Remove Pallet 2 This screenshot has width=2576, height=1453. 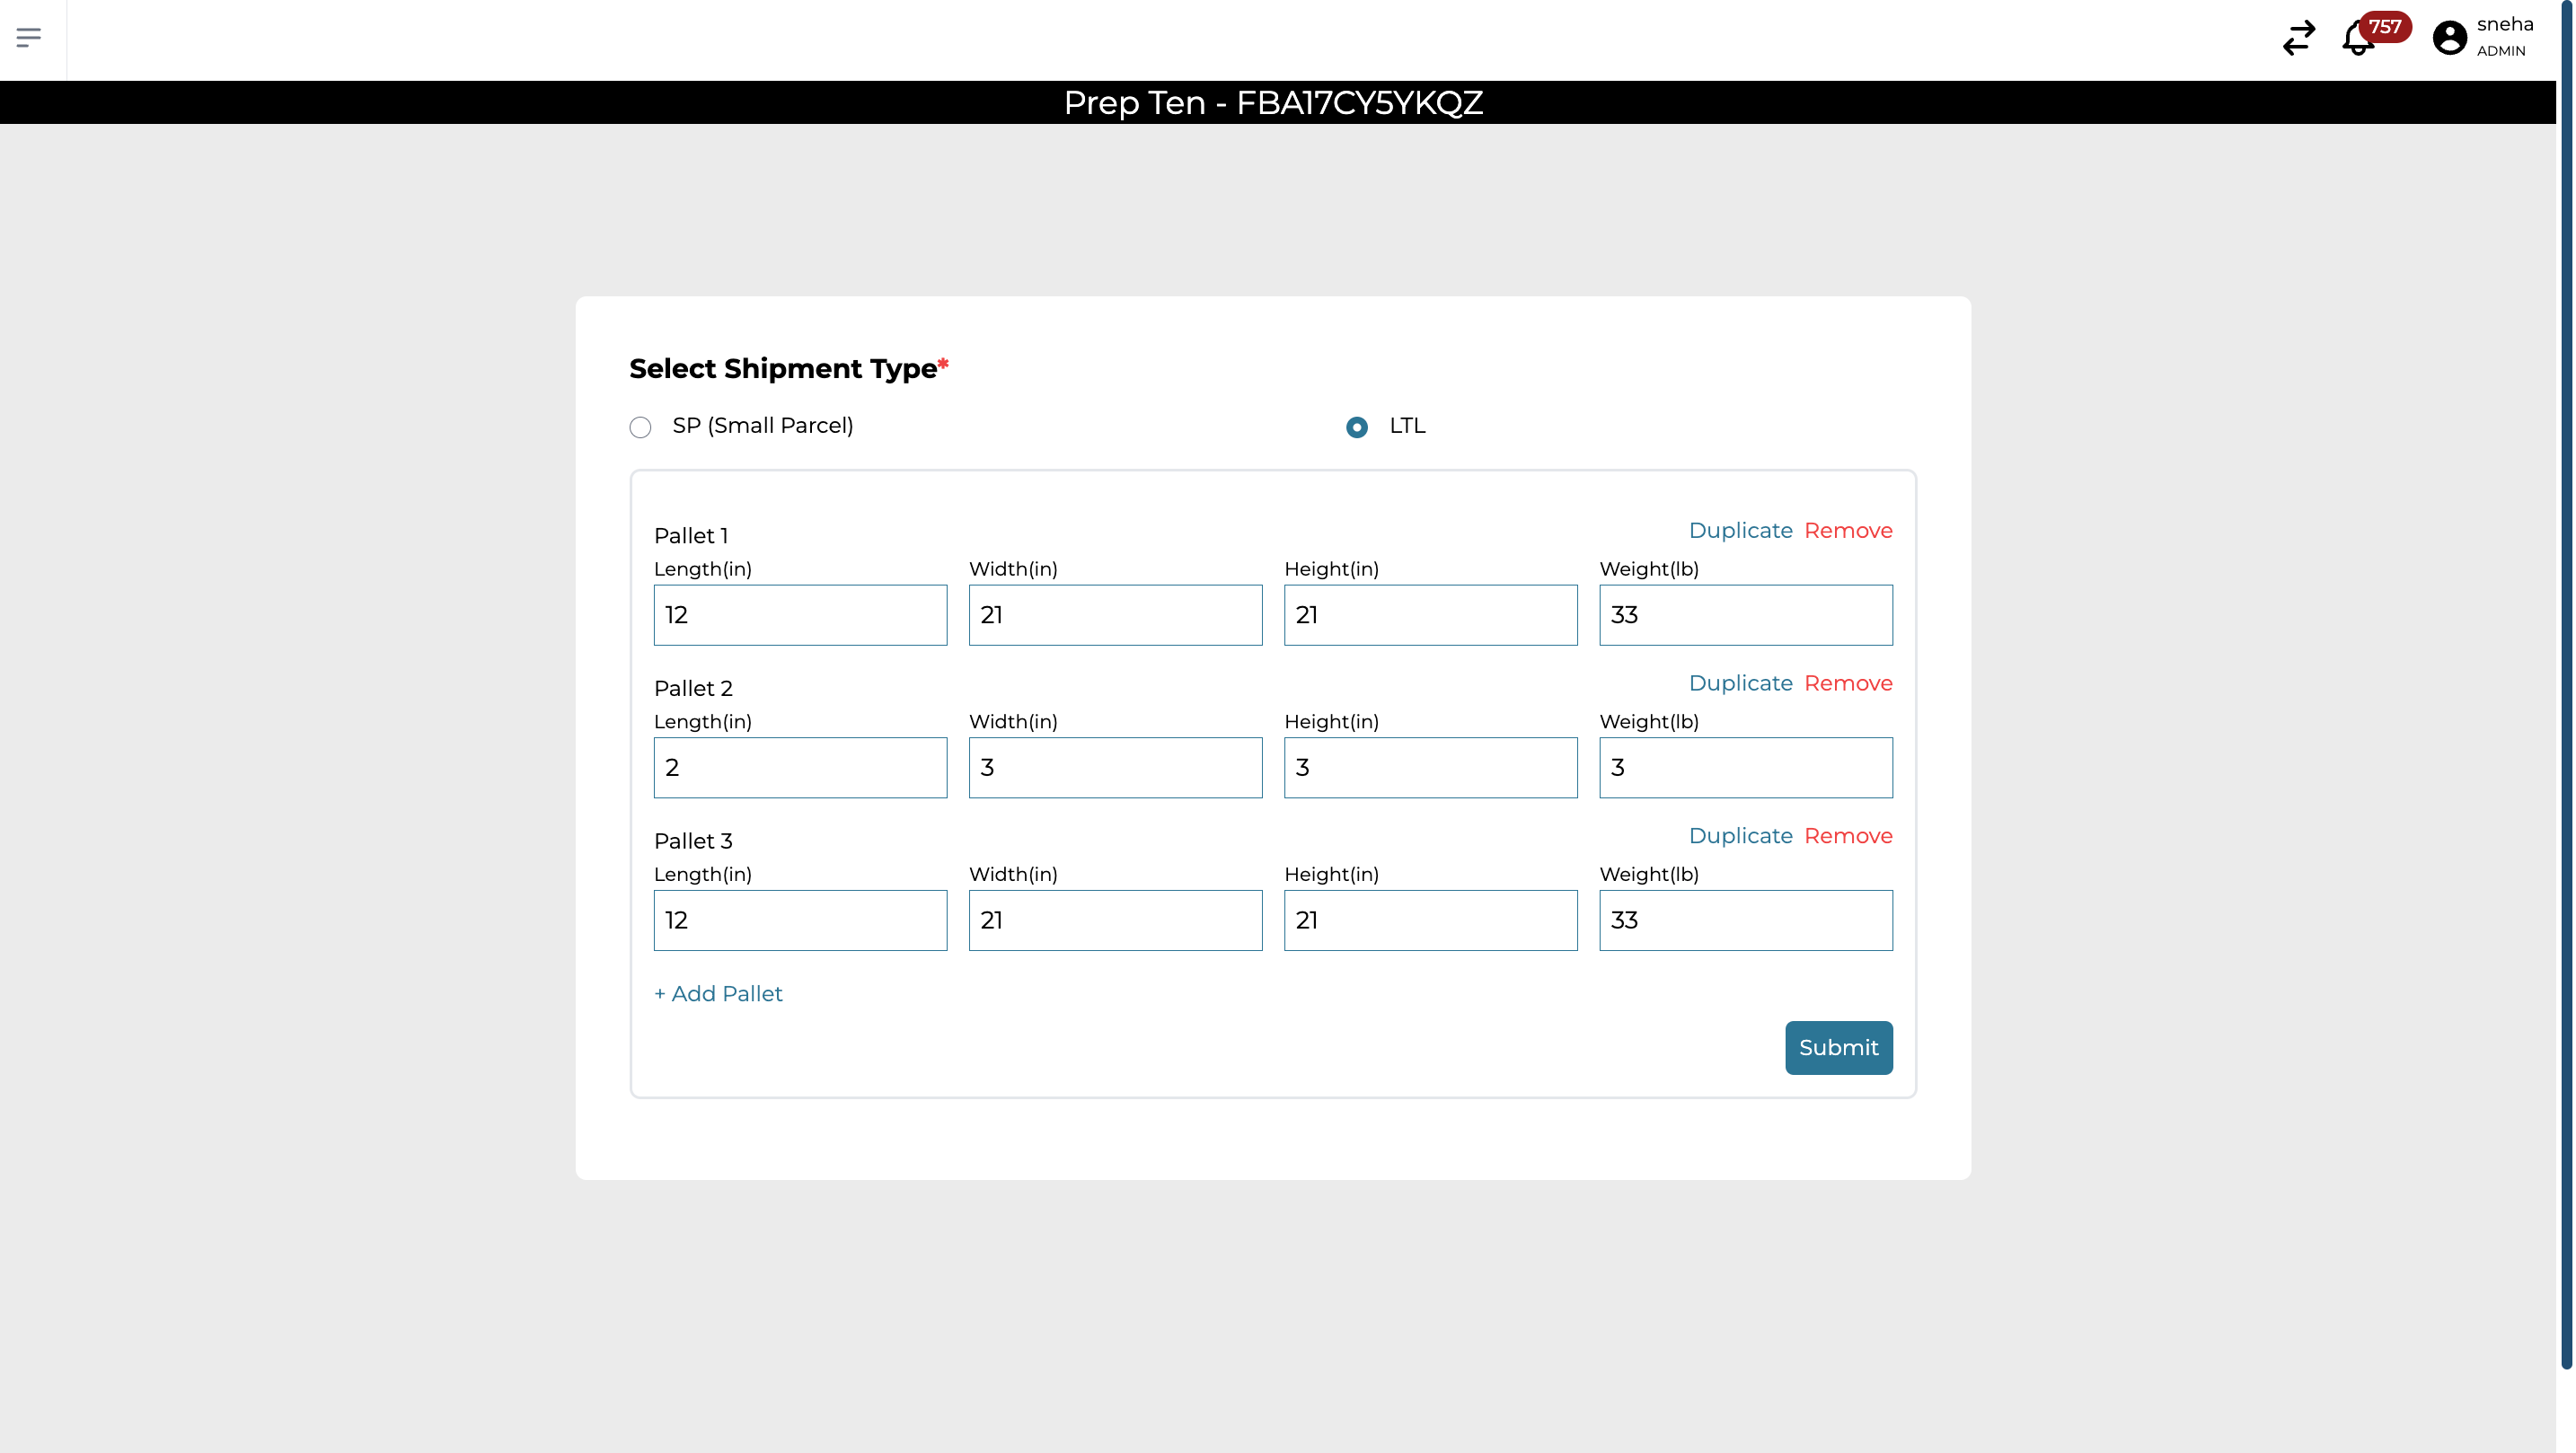[1847, 683]
